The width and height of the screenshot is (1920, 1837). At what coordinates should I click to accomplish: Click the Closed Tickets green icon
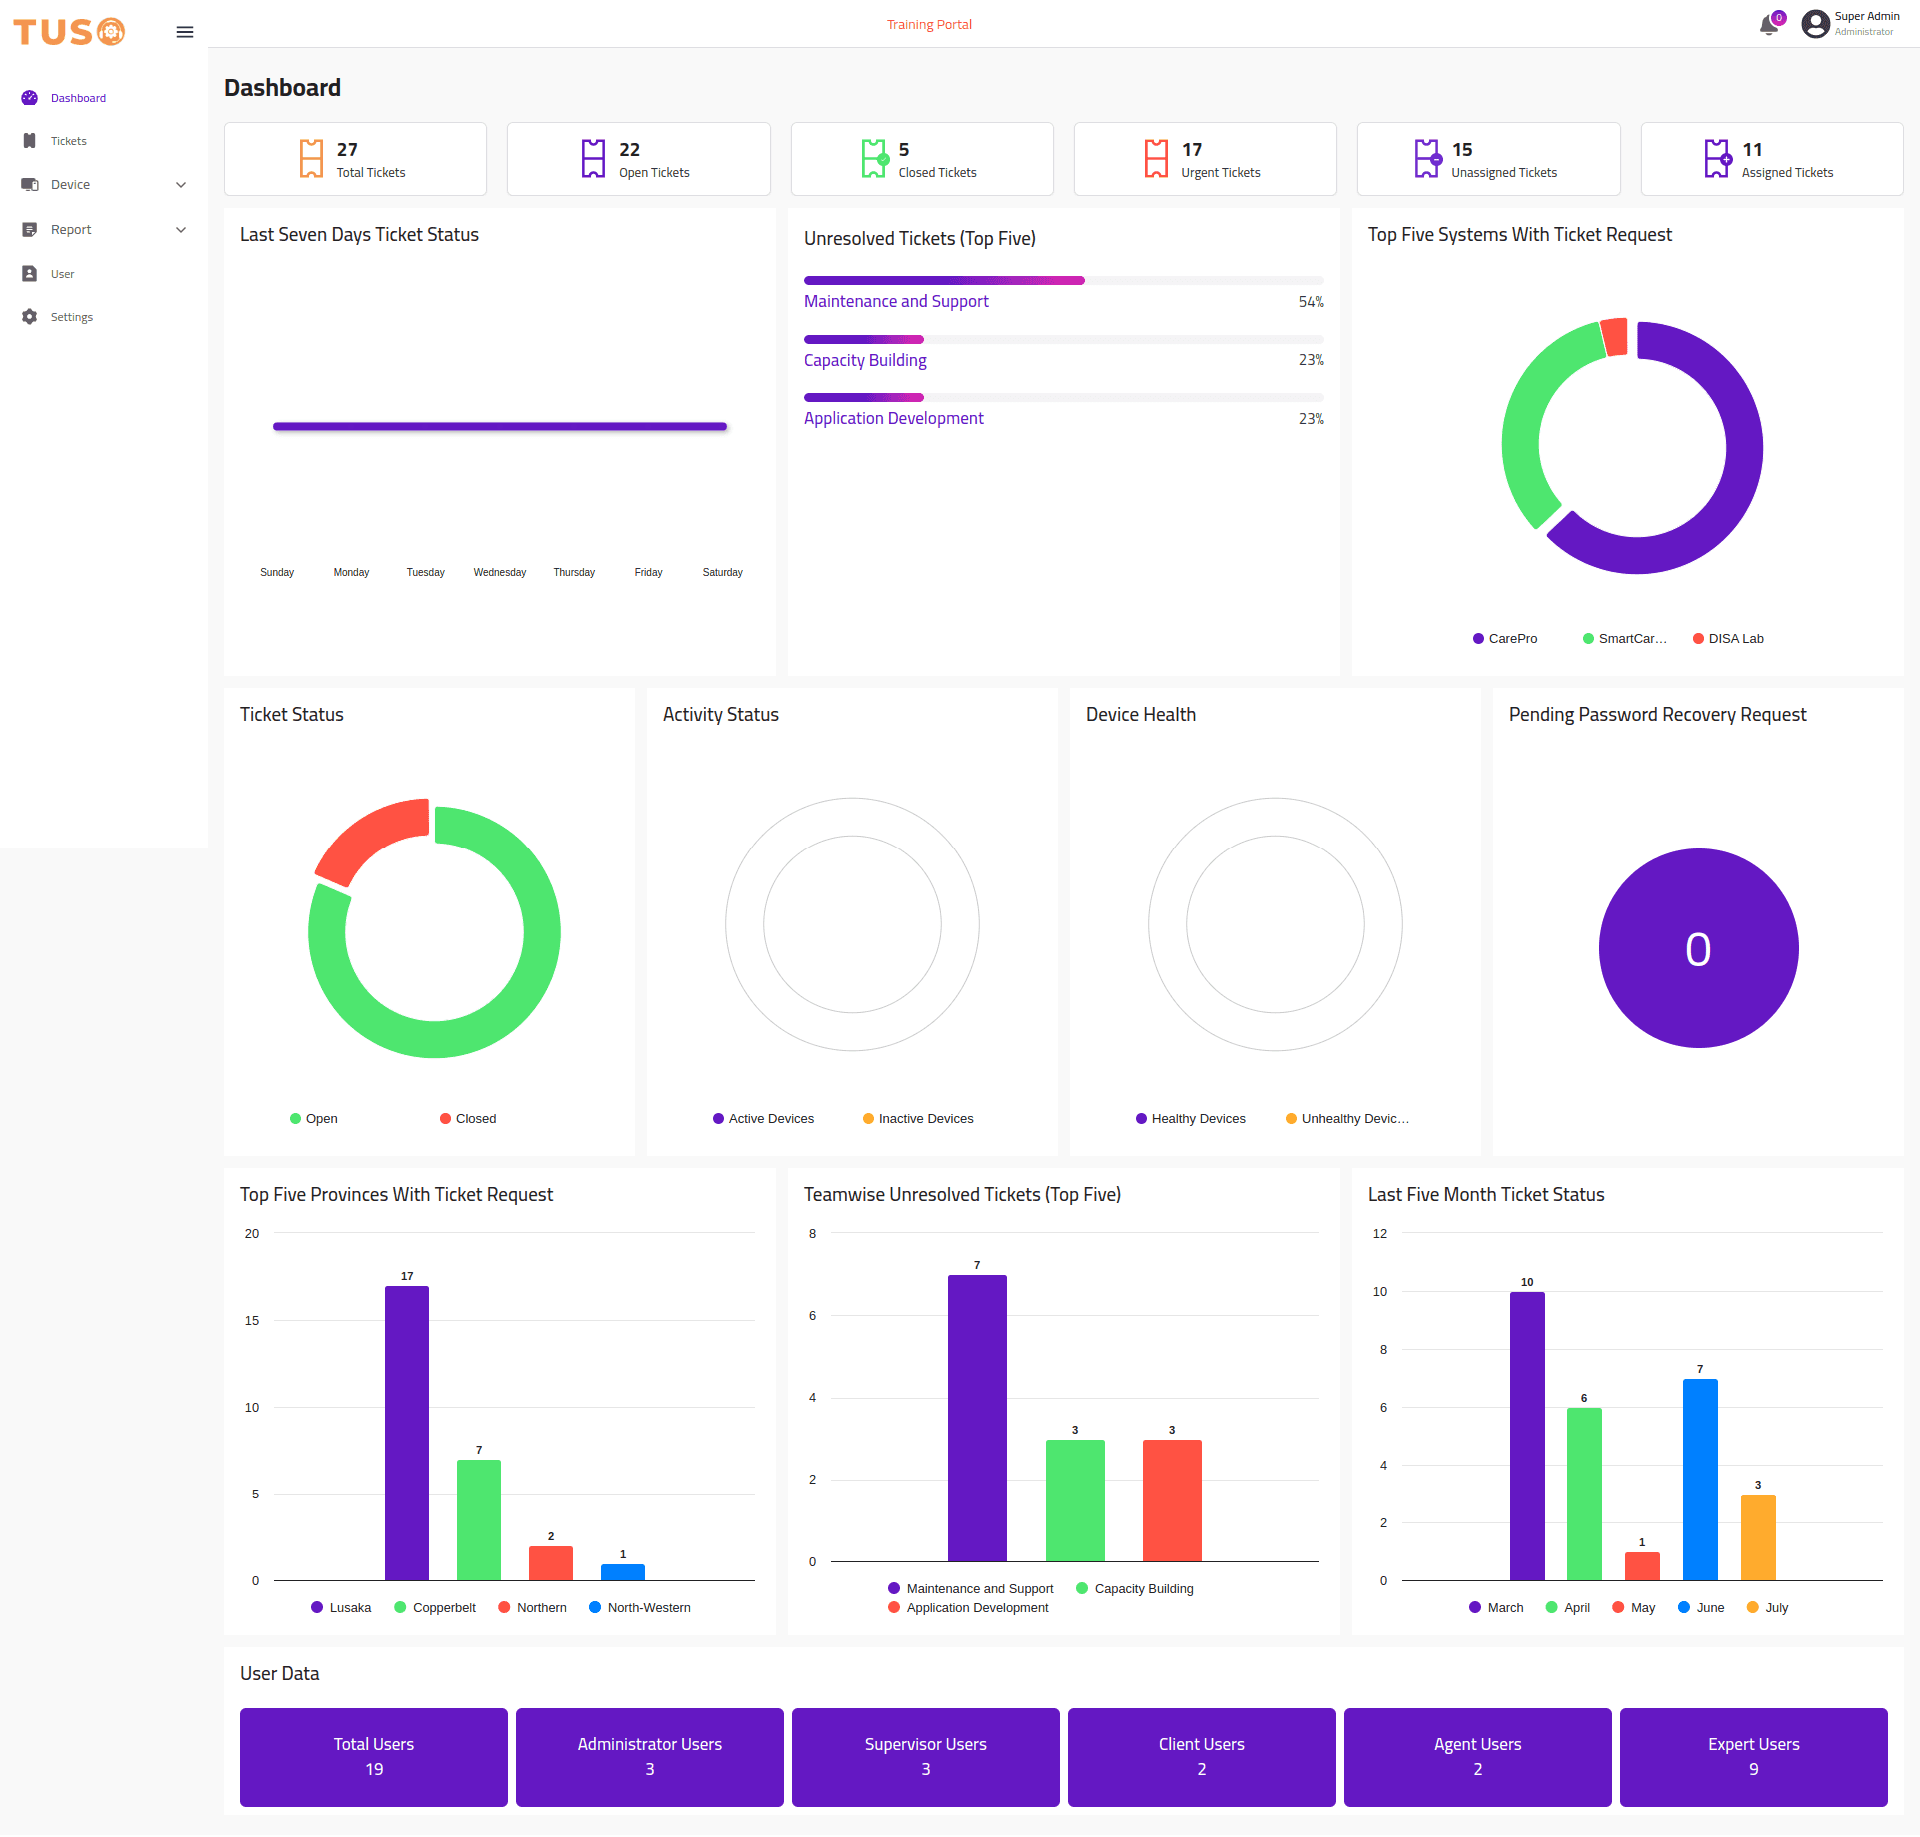pos(875,158)
